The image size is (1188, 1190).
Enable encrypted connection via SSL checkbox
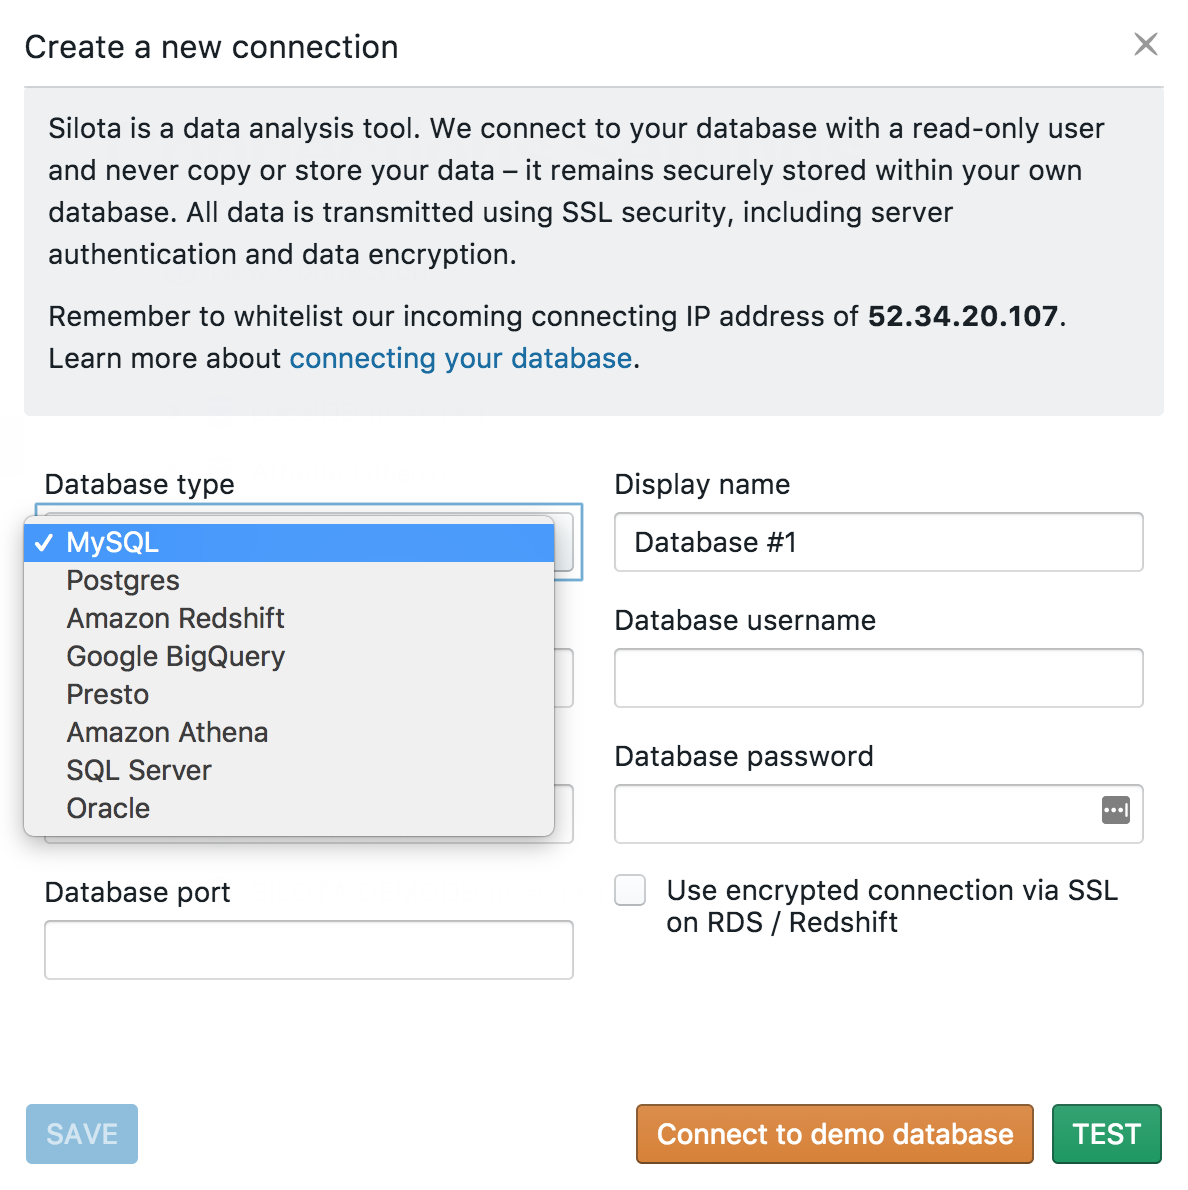(x=630, y=890)
